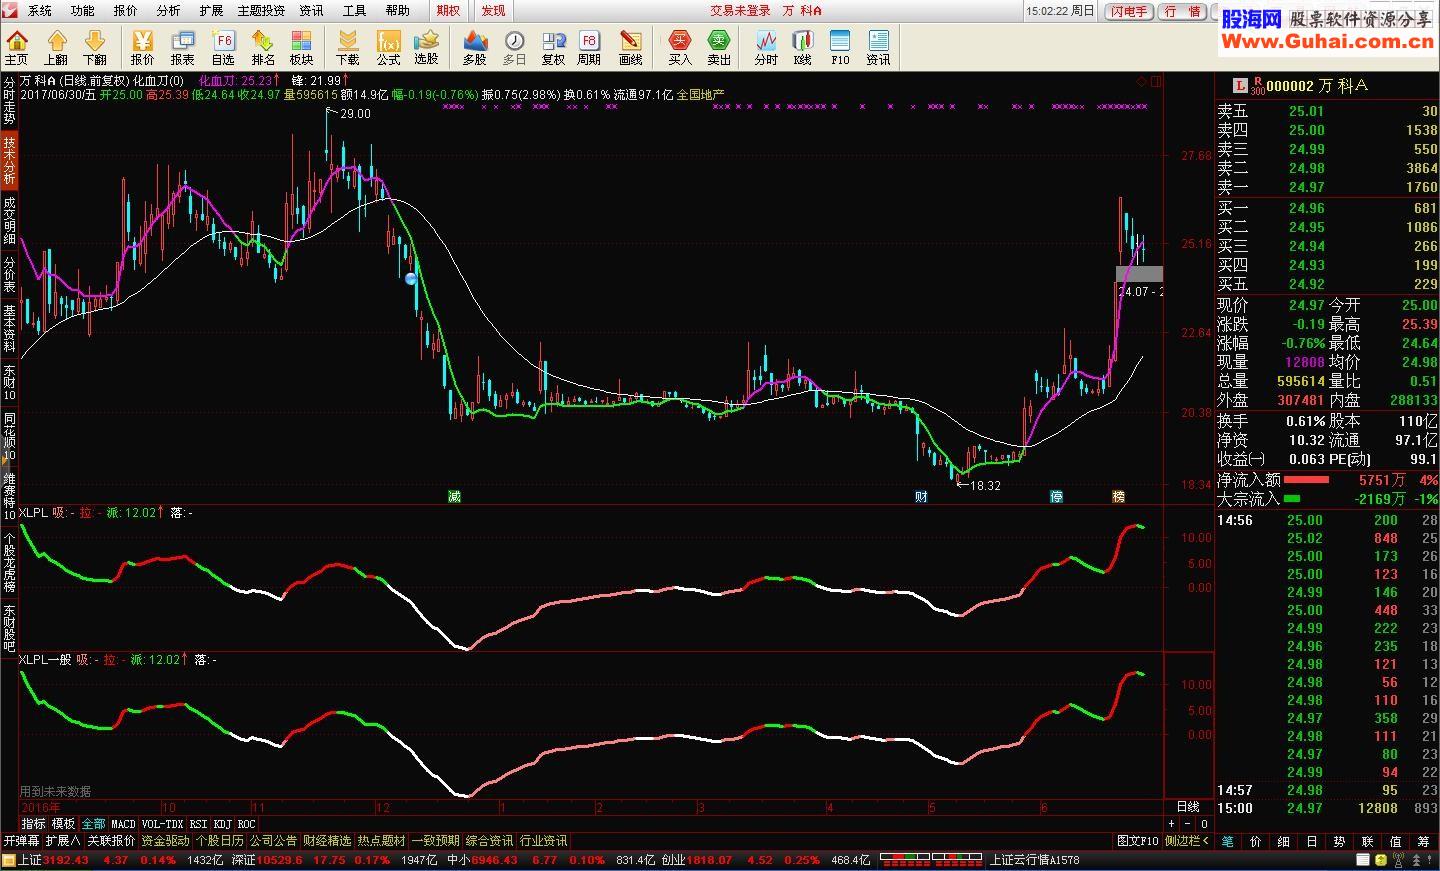Open the 板块 sectors icon
1440x871 pixels.
coord(301,47)
